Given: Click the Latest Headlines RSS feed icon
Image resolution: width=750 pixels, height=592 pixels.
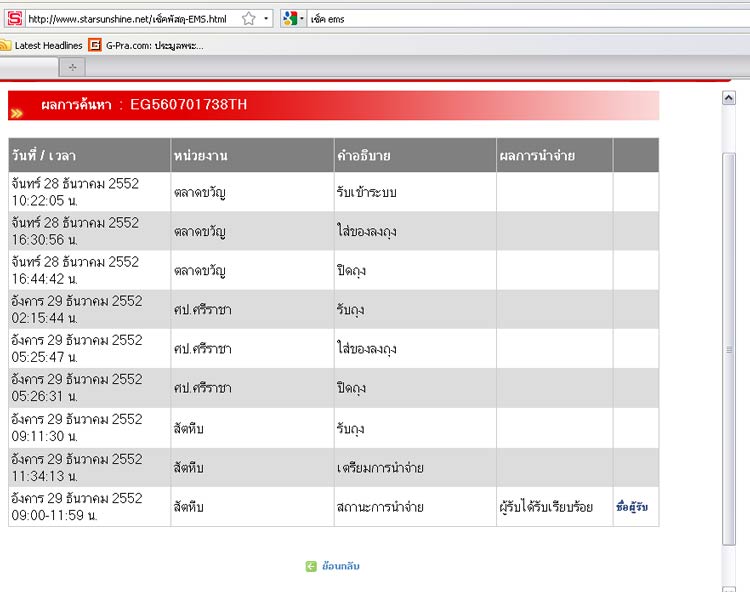Looking at the screenshot, I should [x=5, y=45].
